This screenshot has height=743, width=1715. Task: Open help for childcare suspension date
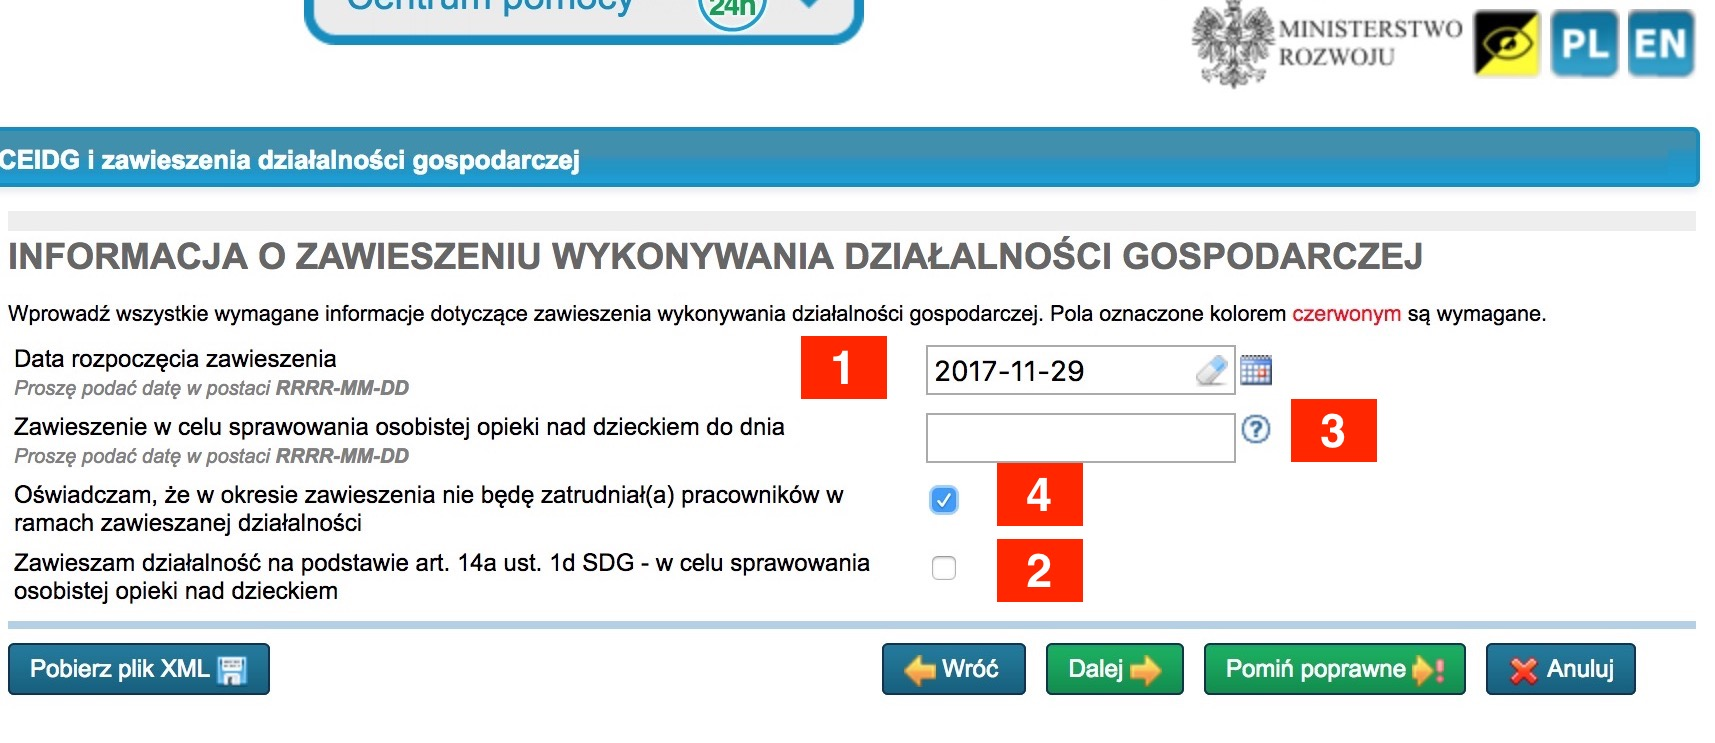tap(1256, 429)
